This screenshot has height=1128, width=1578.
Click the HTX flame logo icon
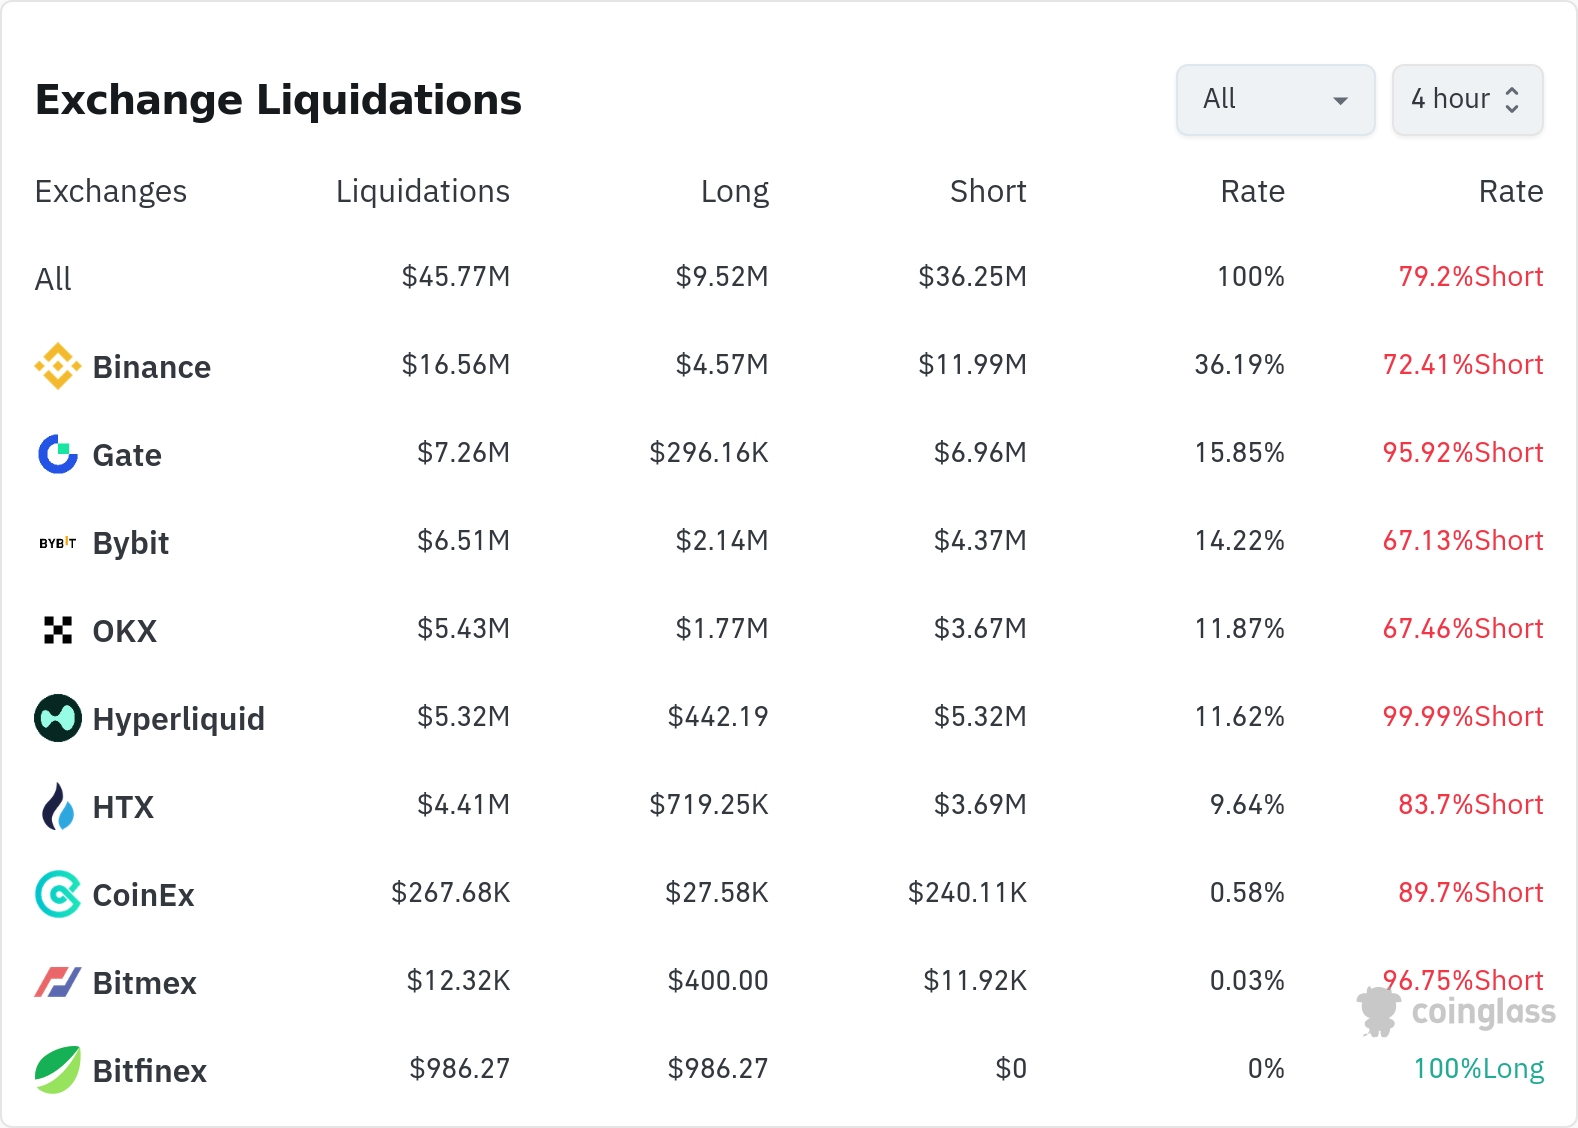point(57,806)
